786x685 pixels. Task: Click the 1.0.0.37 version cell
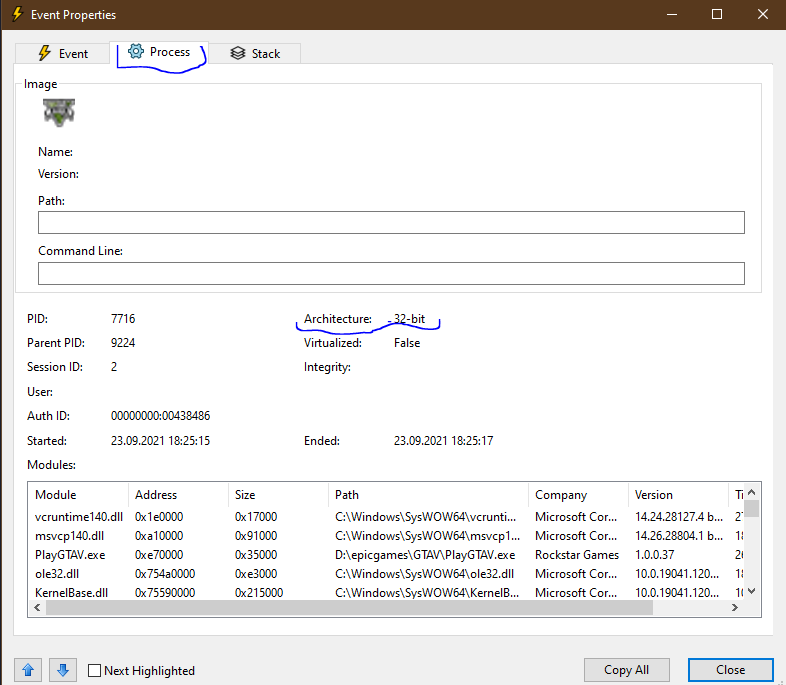[x=655, y=555]
